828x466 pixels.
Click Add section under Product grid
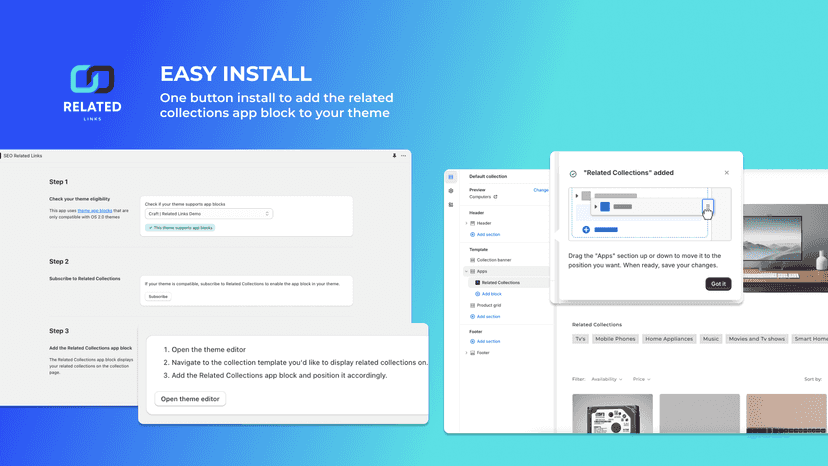485,317
